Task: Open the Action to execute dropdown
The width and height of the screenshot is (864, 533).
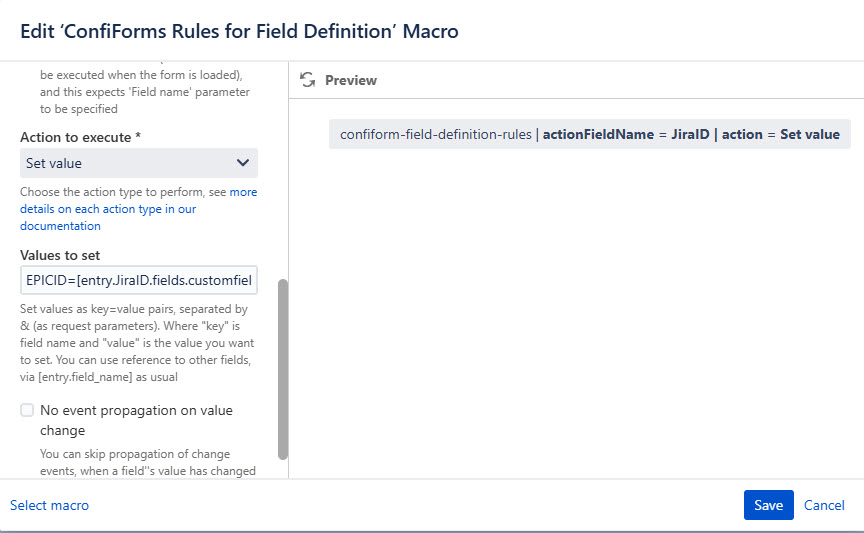Action: tap(139, 163)
